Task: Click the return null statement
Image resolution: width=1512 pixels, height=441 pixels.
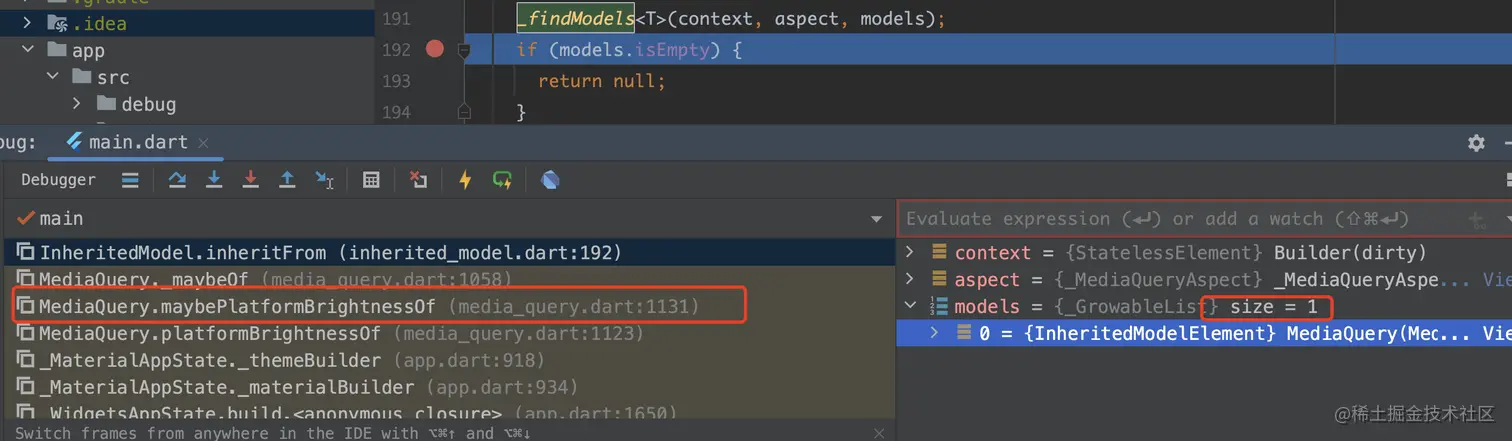Action: click(601, 81)
